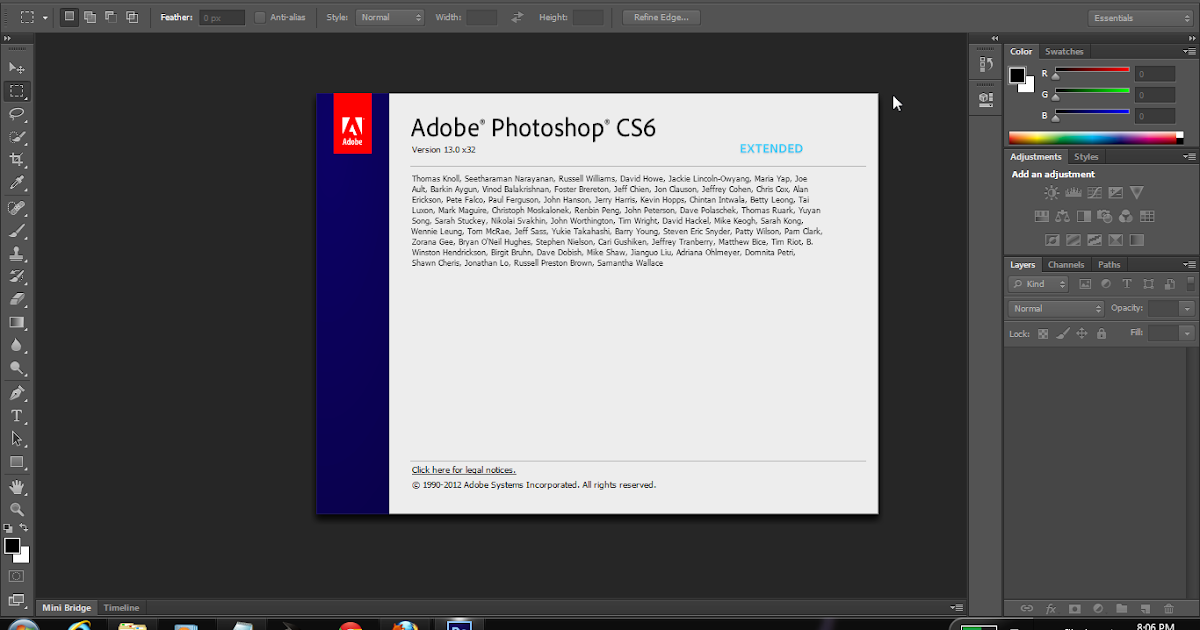The image size is (1200, 630).
Task: Select the Move tool
Action: (17, 67)
